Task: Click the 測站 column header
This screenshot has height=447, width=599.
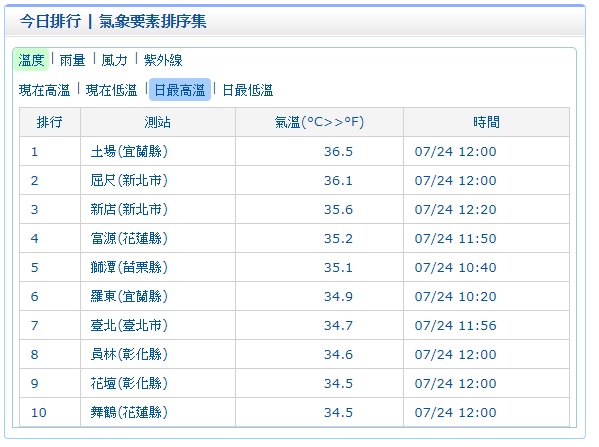Action: [x=158, y=122]
